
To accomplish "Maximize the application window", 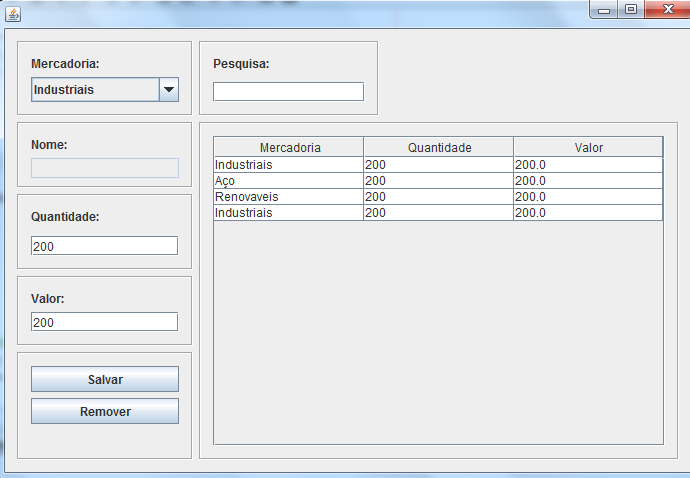I will tap(631, 9).
